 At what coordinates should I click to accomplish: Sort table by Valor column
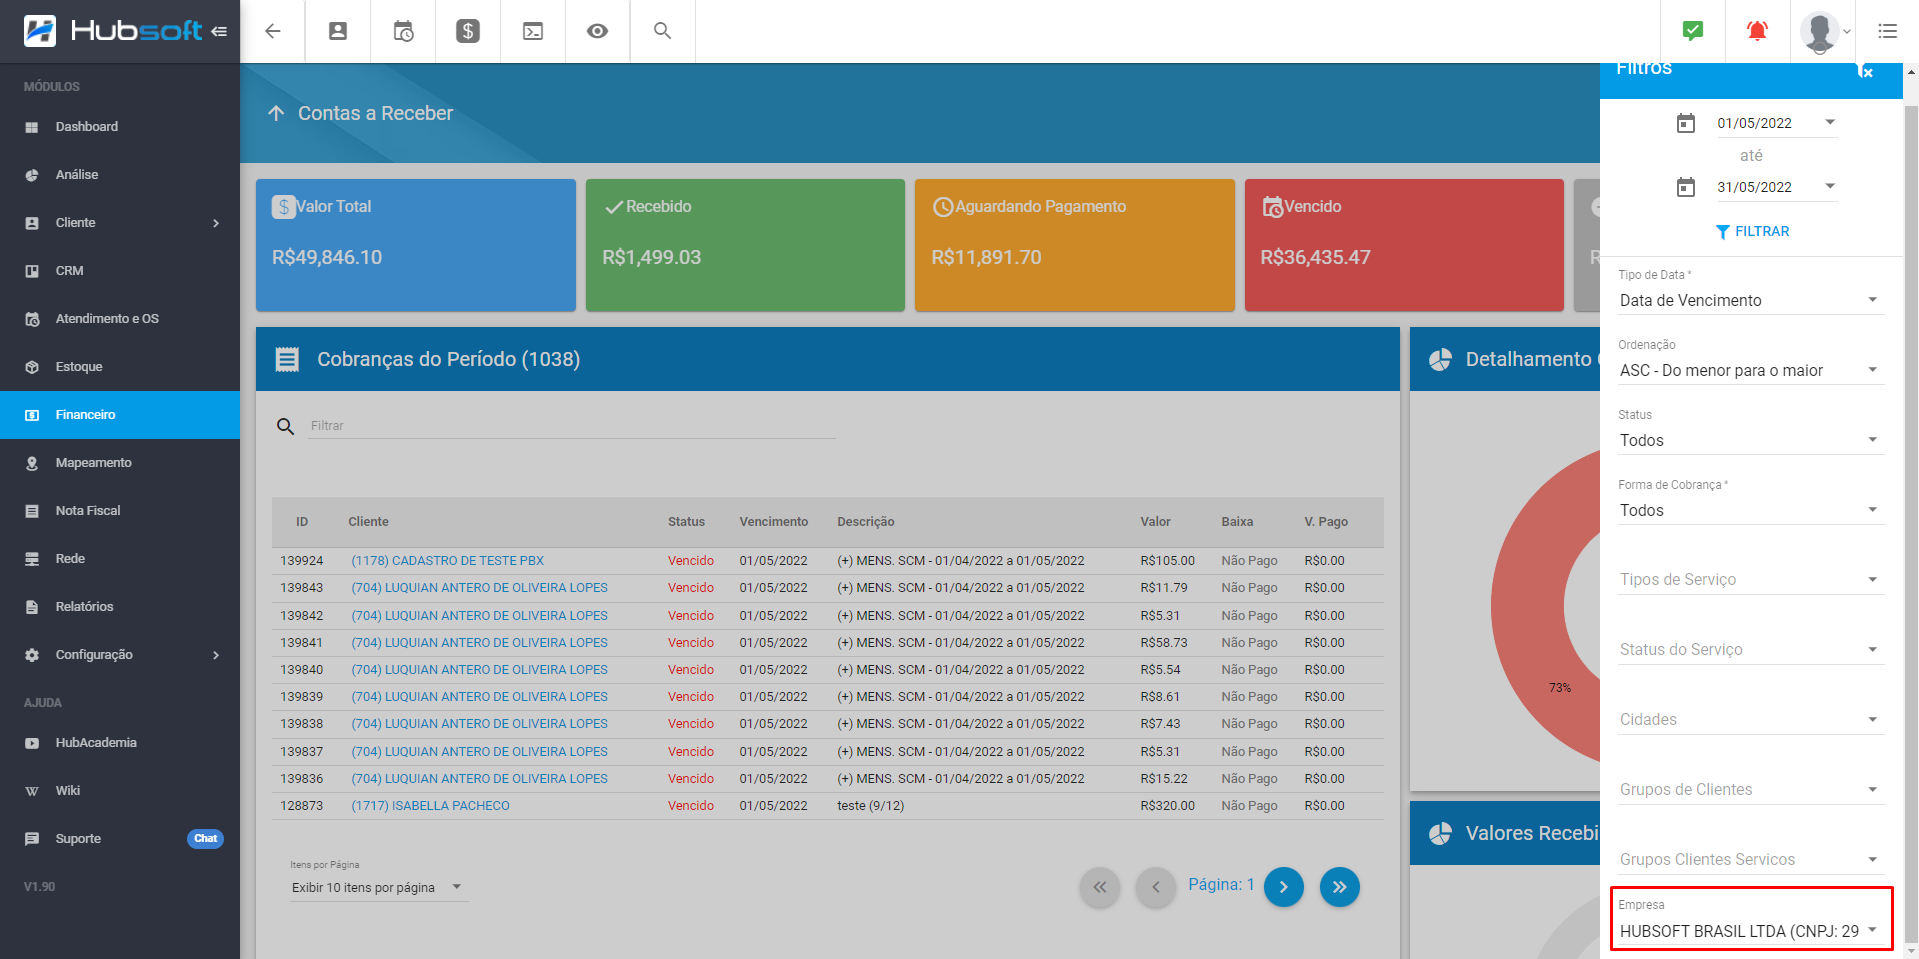[x=1155, y=522]
